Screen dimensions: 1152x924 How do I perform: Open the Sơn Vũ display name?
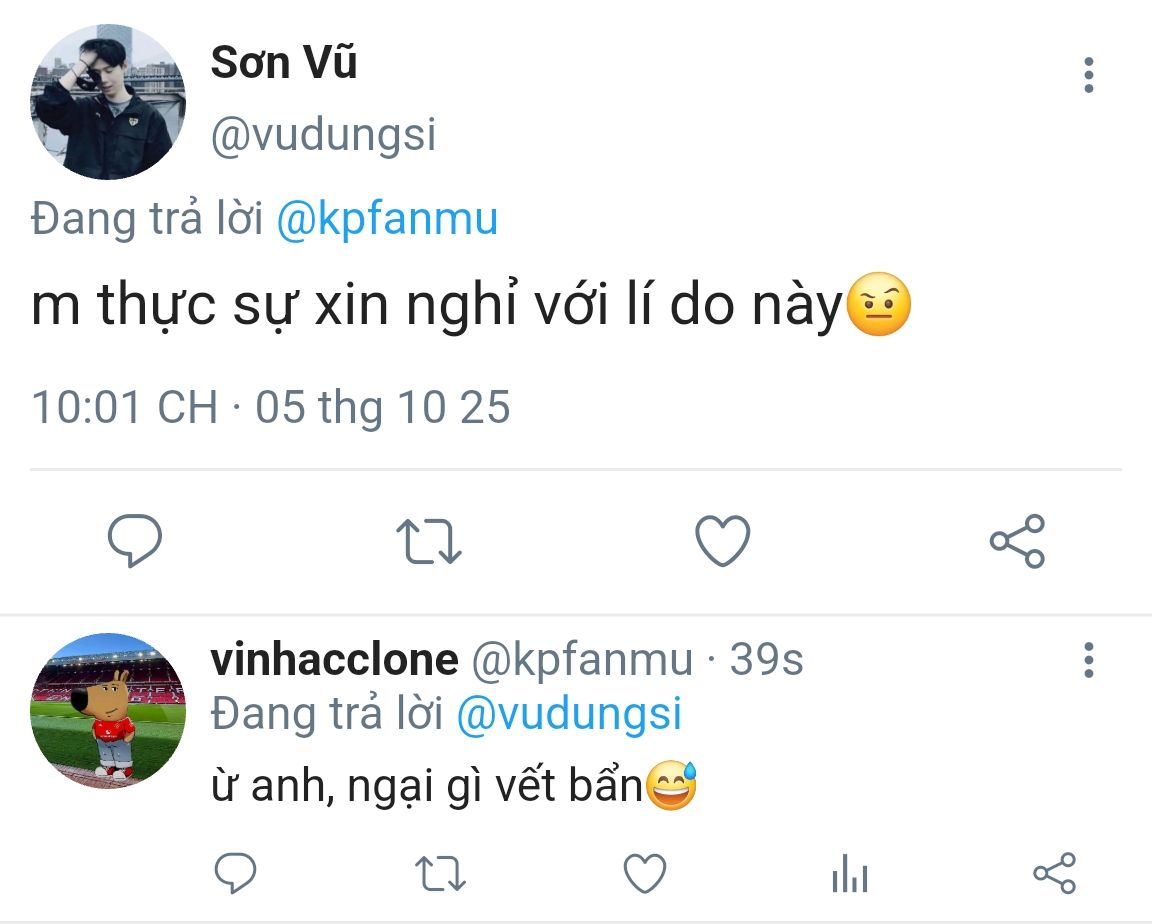pyautogui.click(x=284, y=65)
